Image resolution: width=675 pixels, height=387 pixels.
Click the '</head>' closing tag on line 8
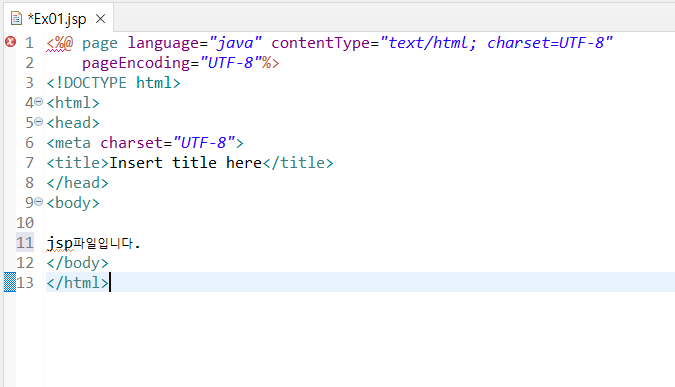[x=77, y=183]
